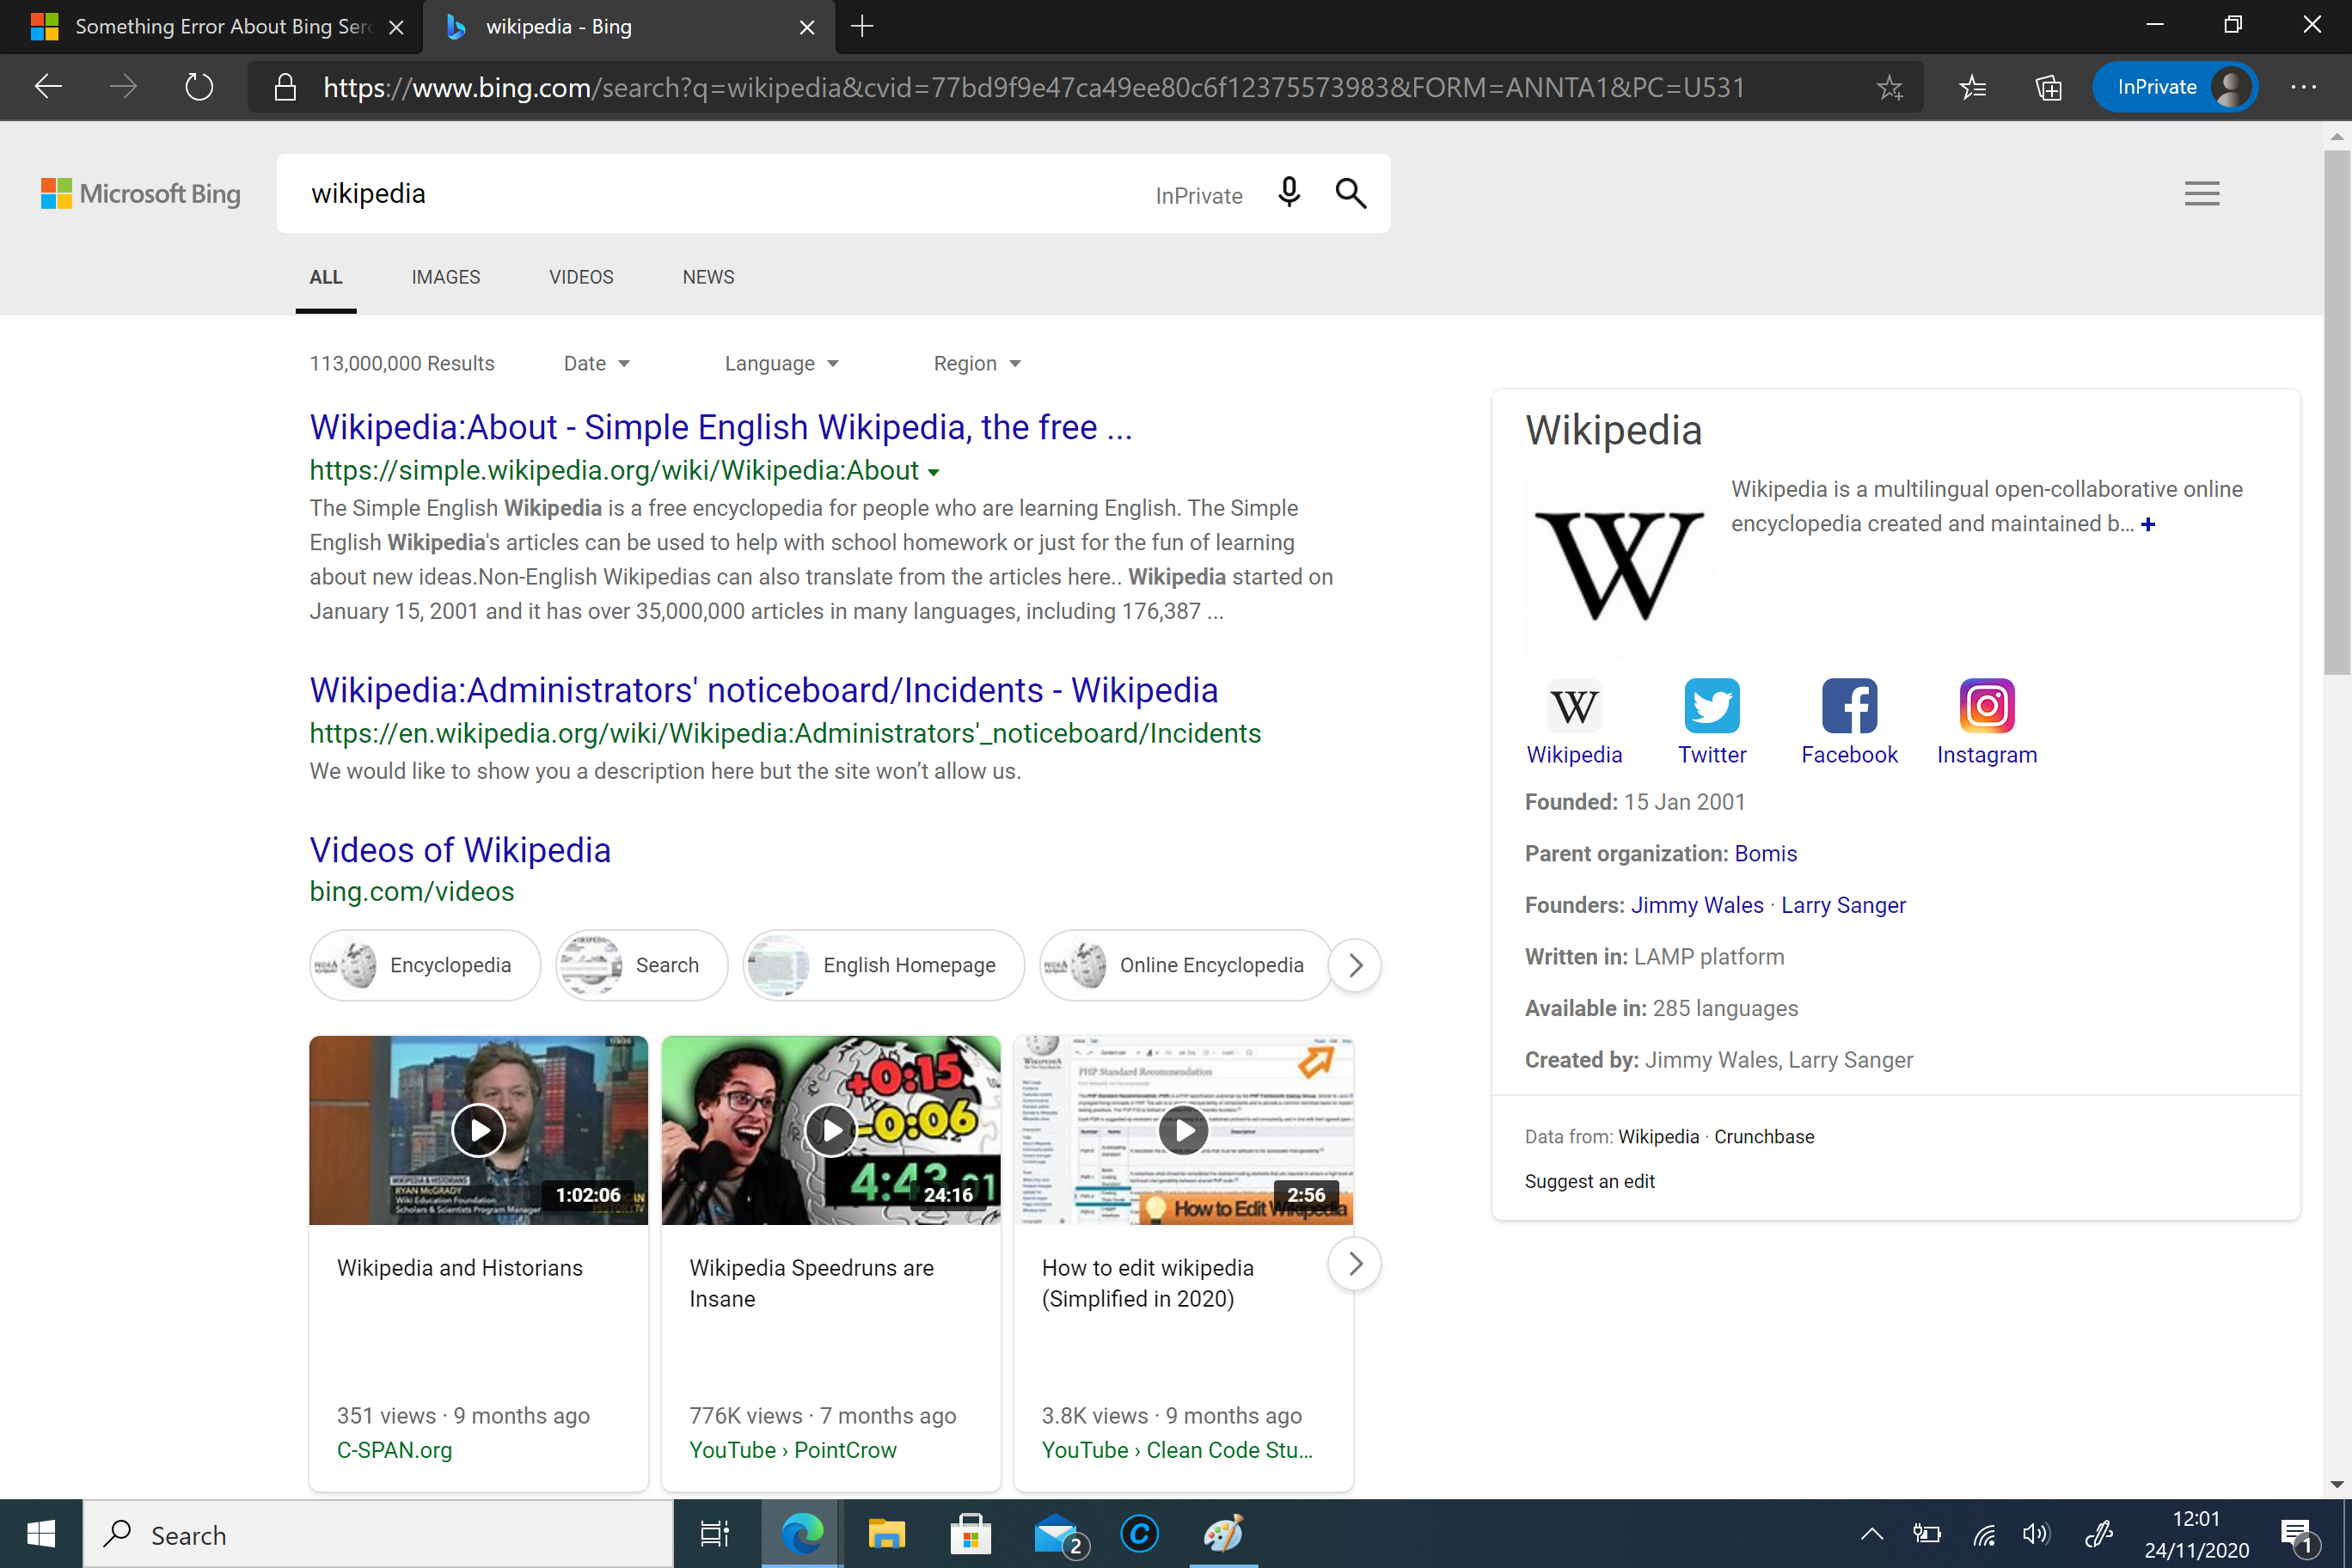Click the Bing search microphone icon
The image size is (2352, 1568).
click(x=1288, y=193)
